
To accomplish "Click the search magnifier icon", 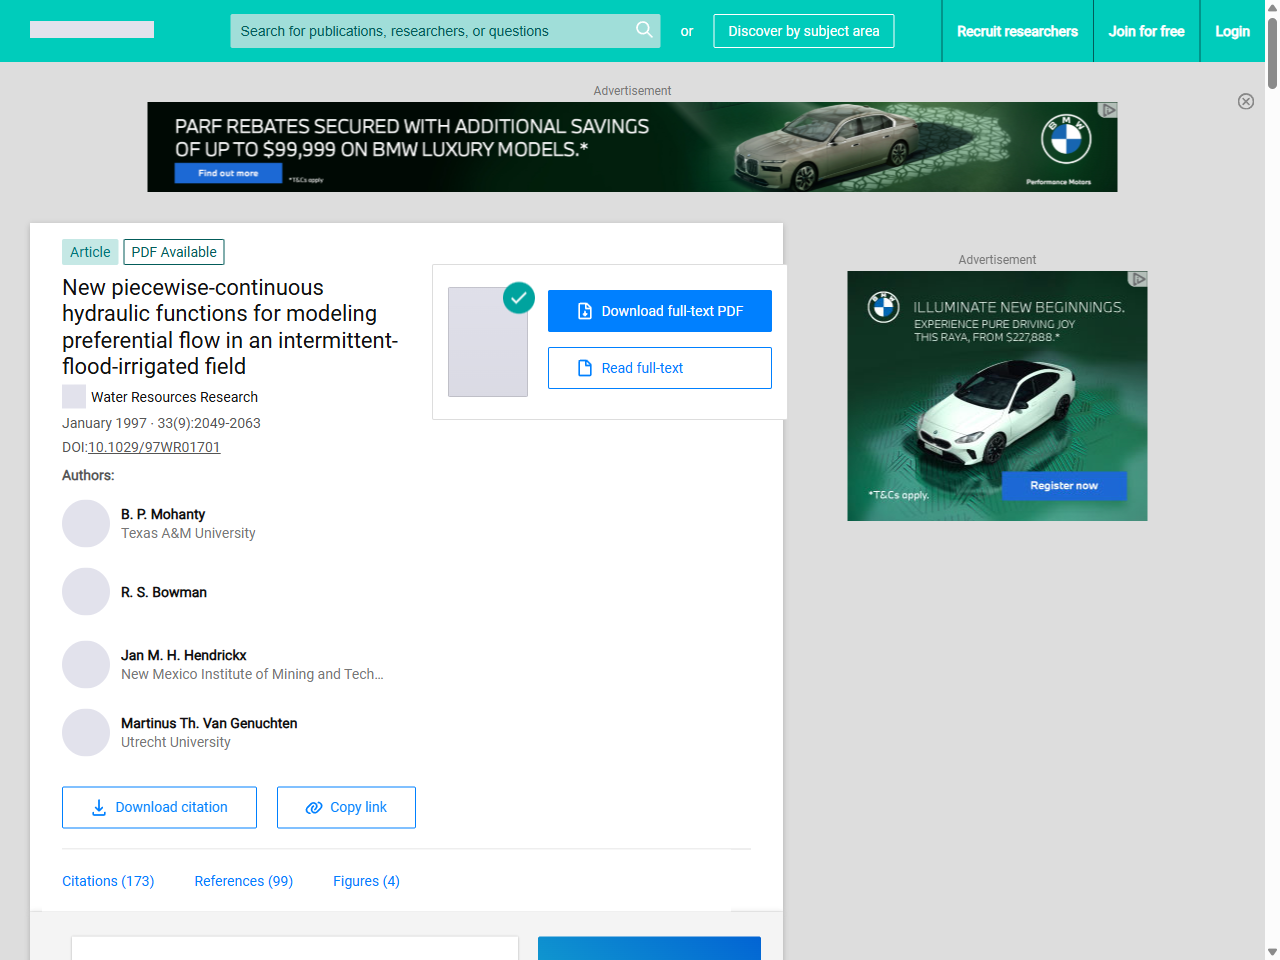I will (644, 30).
